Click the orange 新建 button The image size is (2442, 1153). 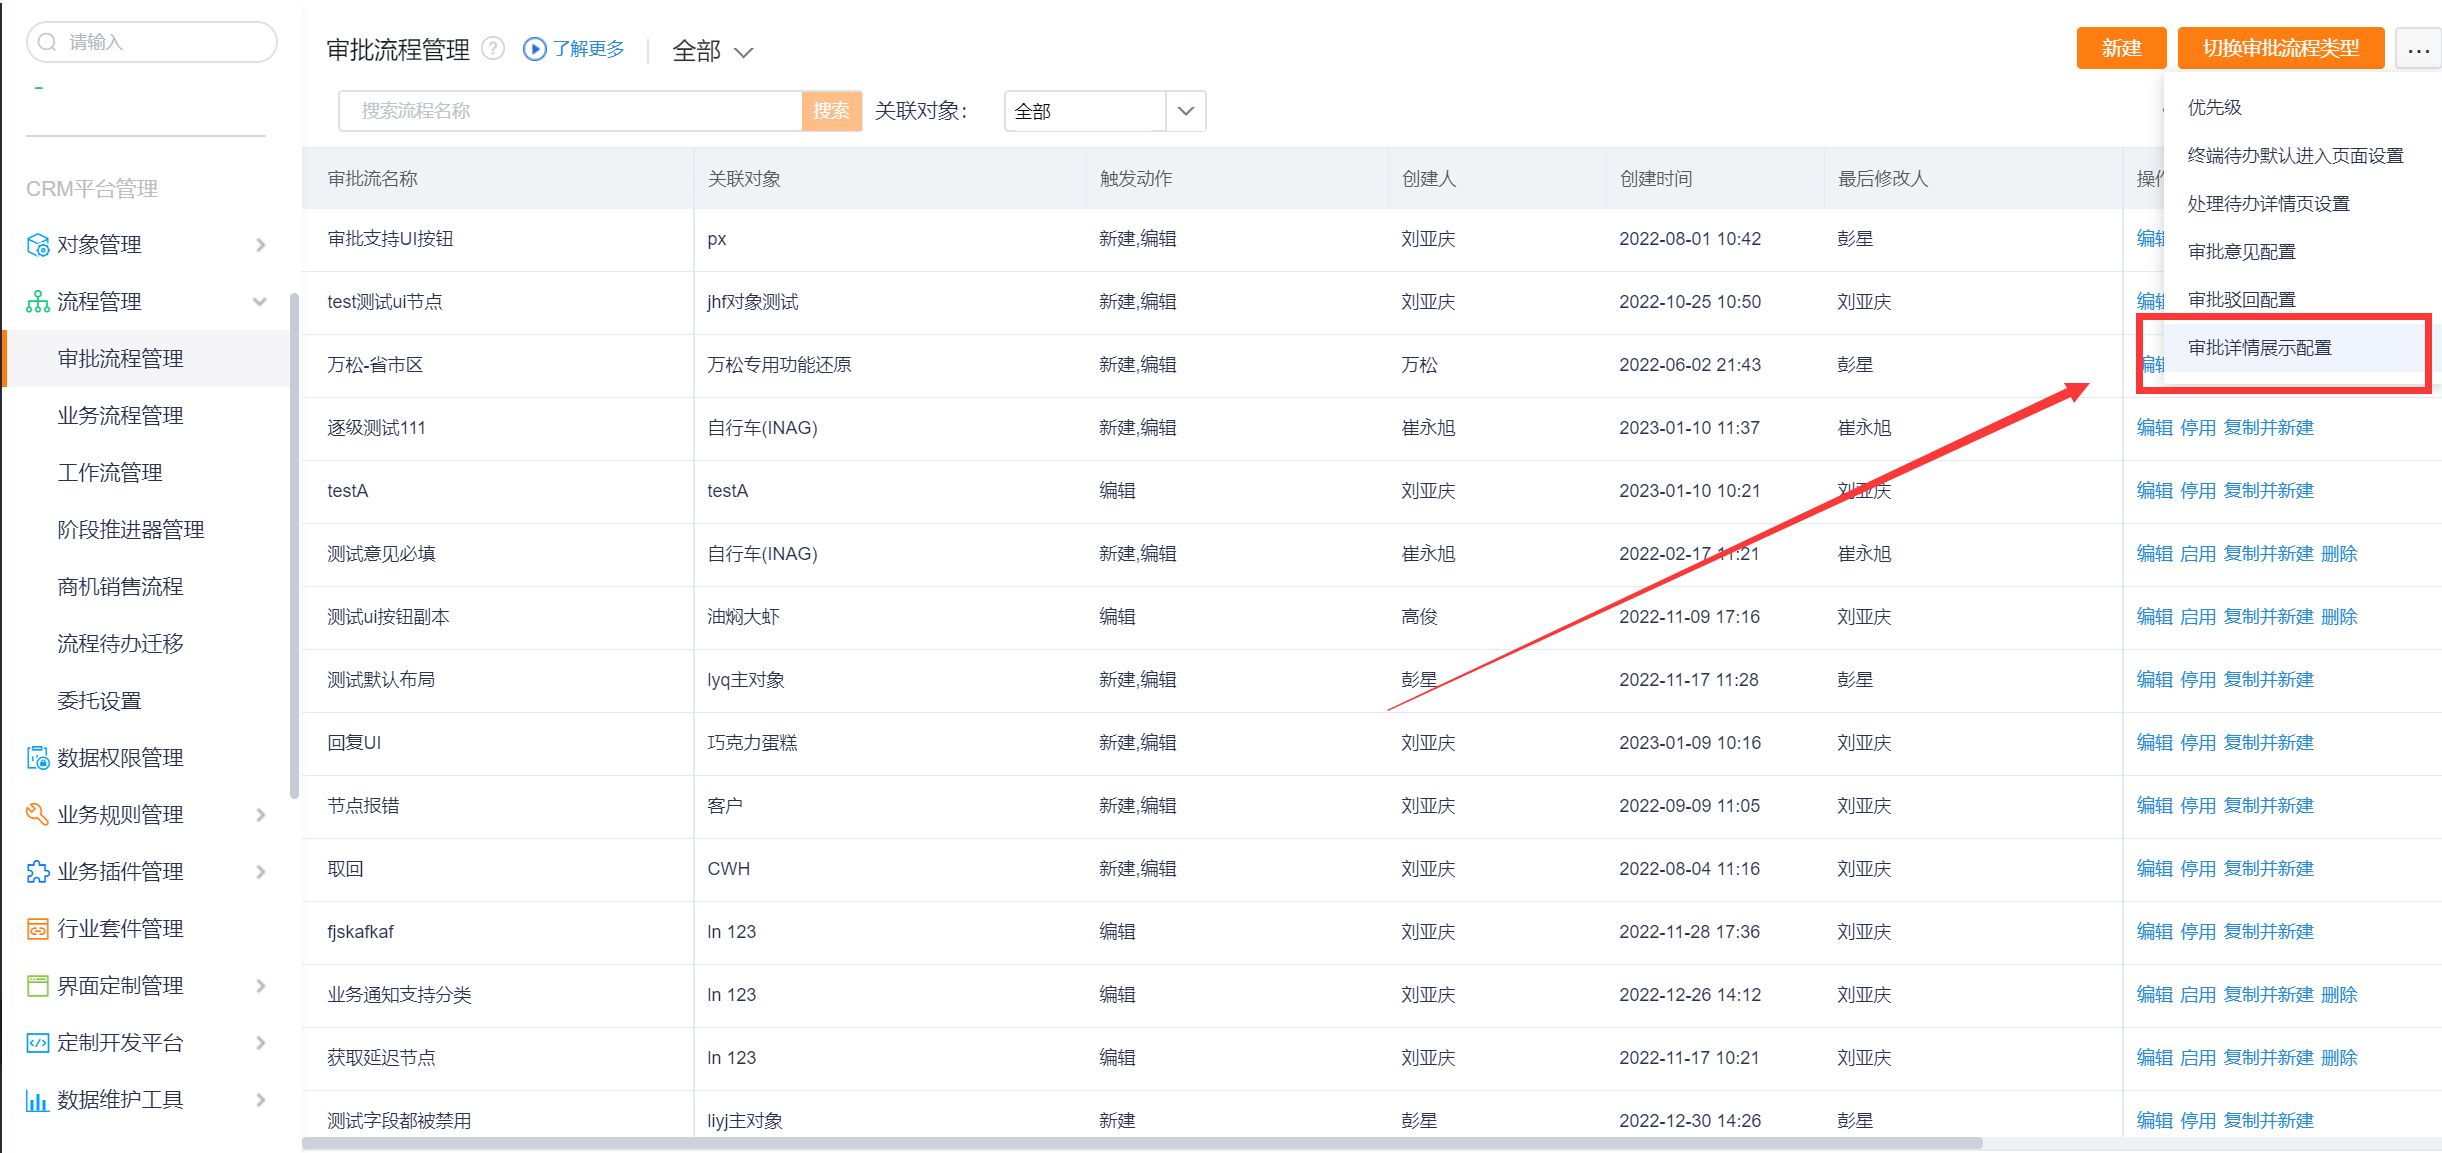[x=2121, y=48]
